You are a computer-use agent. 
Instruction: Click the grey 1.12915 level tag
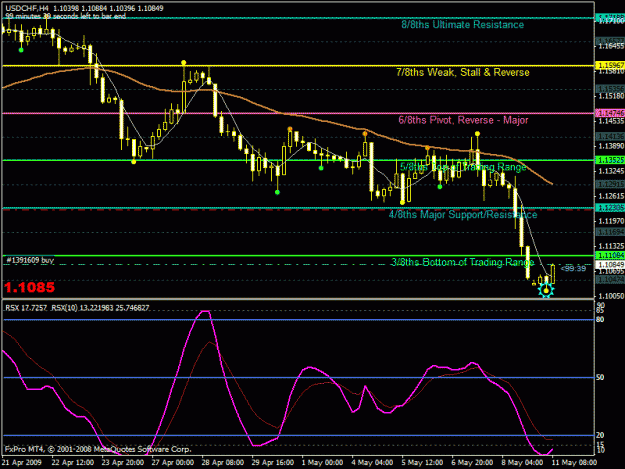pyautogui.click(x=610, y=184)
